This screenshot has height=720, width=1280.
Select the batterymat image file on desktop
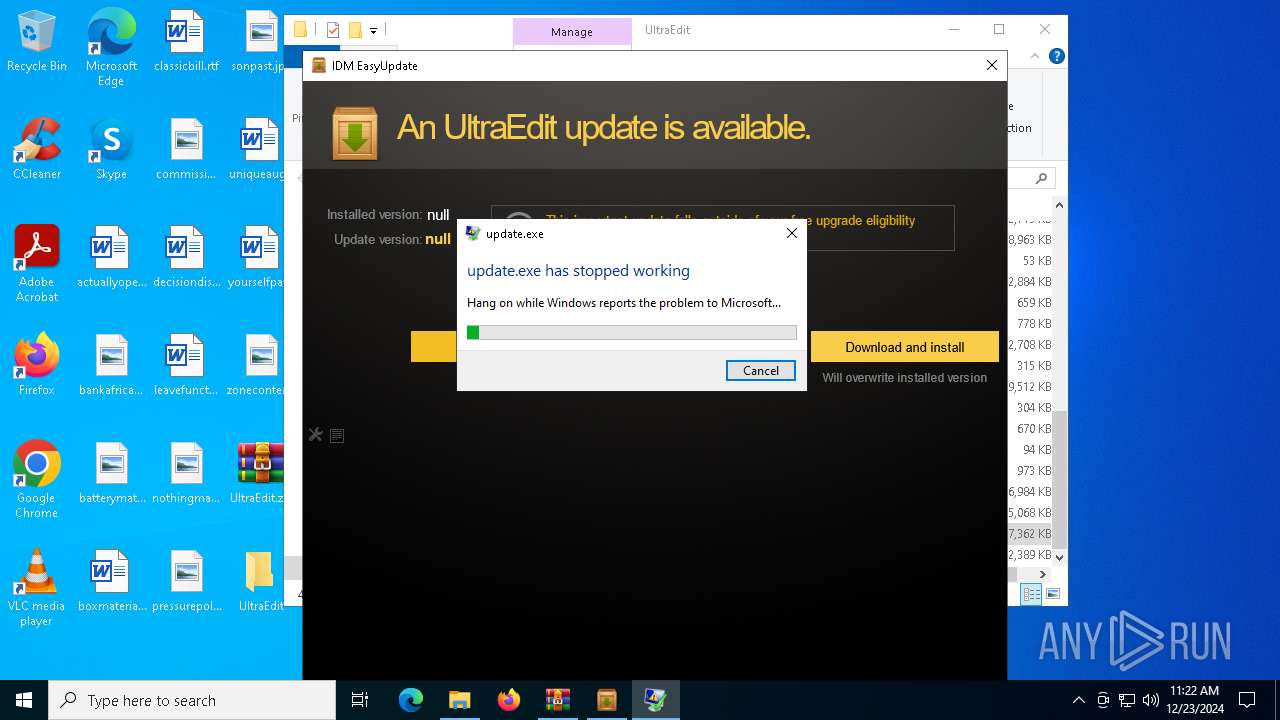coord(111,474)
